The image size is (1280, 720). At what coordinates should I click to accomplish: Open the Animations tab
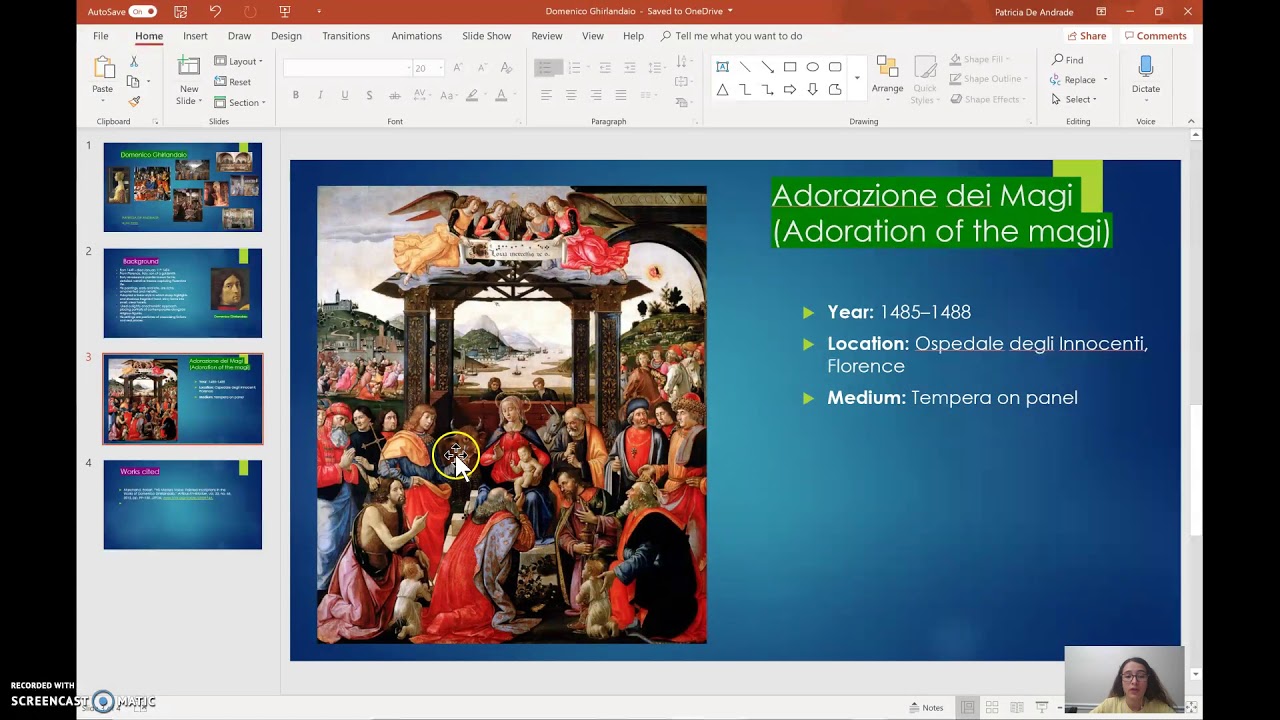(416, 36)
